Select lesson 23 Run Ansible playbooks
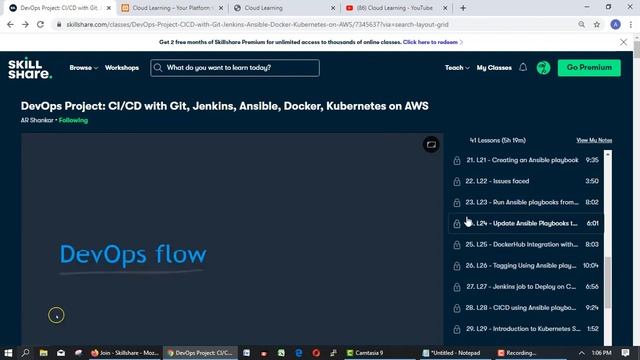This screenshot has width=640, height=360. coord(526,202)
